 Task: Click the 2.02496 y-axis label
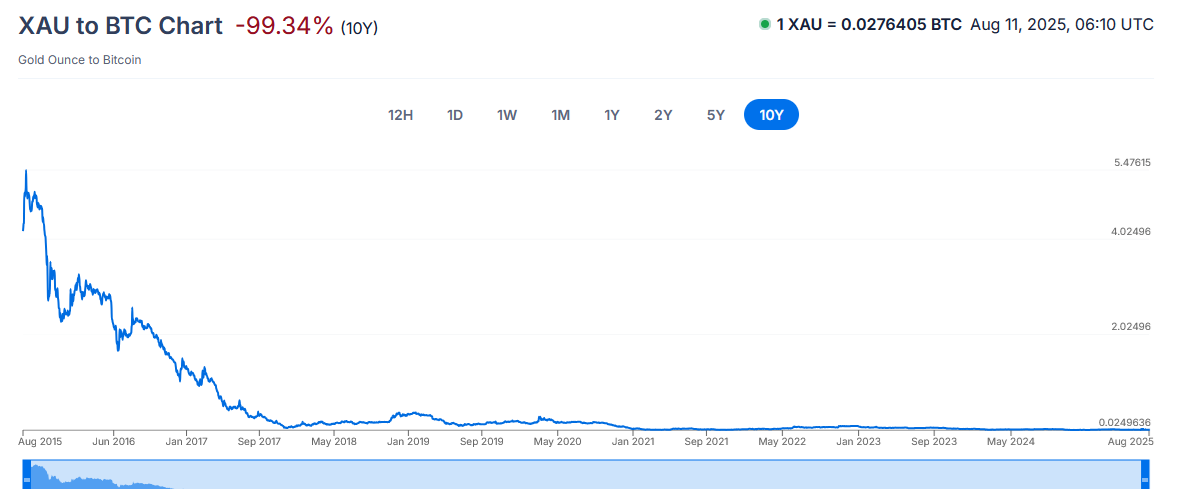coord(1132,327)
